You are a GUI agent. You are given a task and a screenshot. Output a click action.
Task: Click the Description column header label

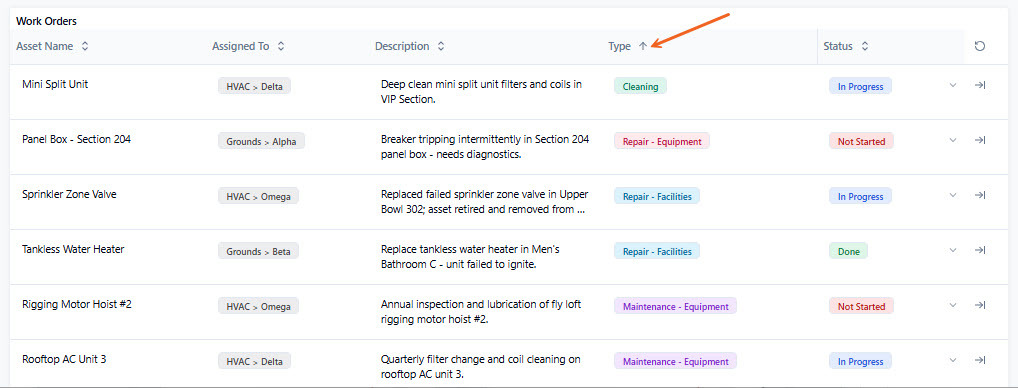tap(402, 47)
